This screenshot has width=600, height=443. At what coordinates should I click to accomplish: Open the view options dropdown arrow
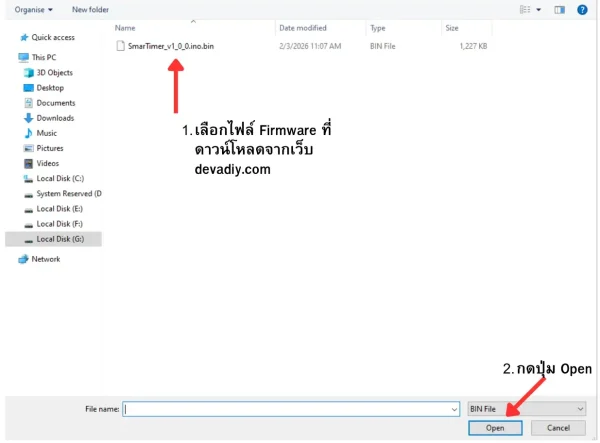point(538,10)
